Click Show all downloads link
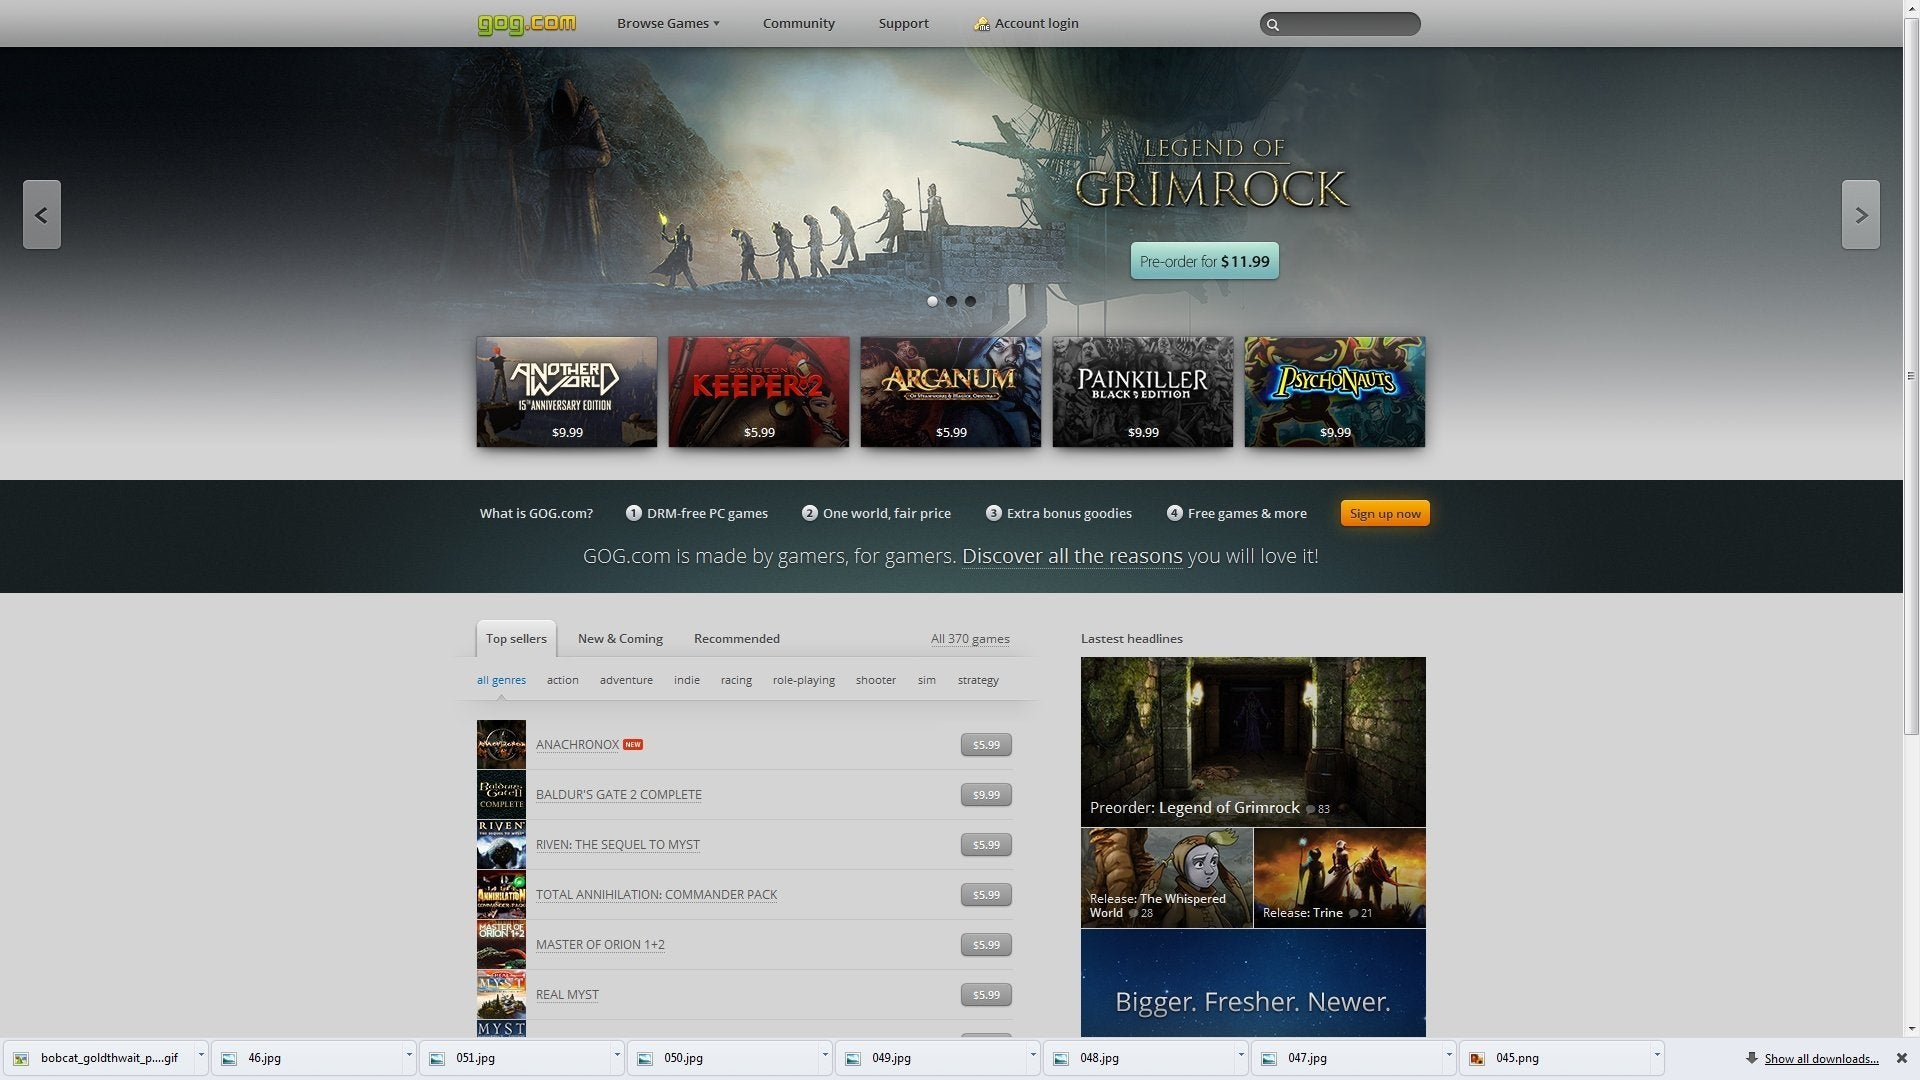The height and width of the screenshot is (1080, 1920). (x=1821, y=1058)
